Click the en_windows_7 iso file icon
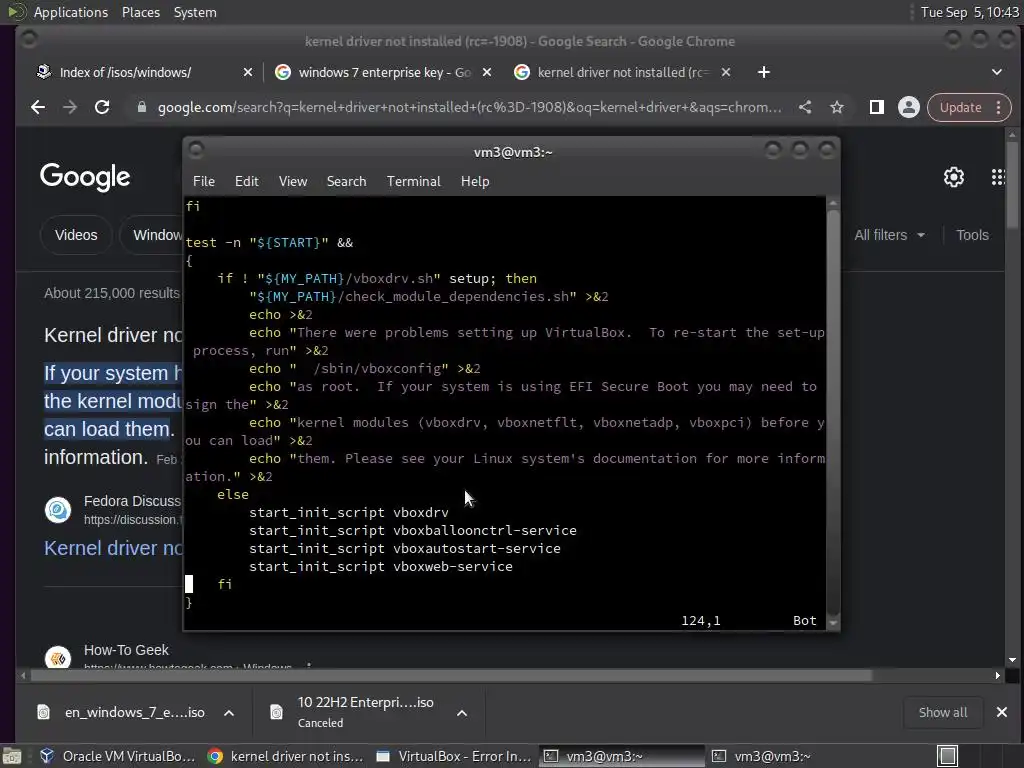The height and width of the screenshot is (768, 1024). point(44,712)
